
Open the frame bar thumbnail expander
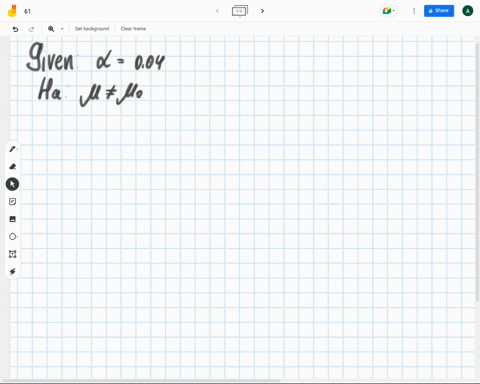coord(240,11)
